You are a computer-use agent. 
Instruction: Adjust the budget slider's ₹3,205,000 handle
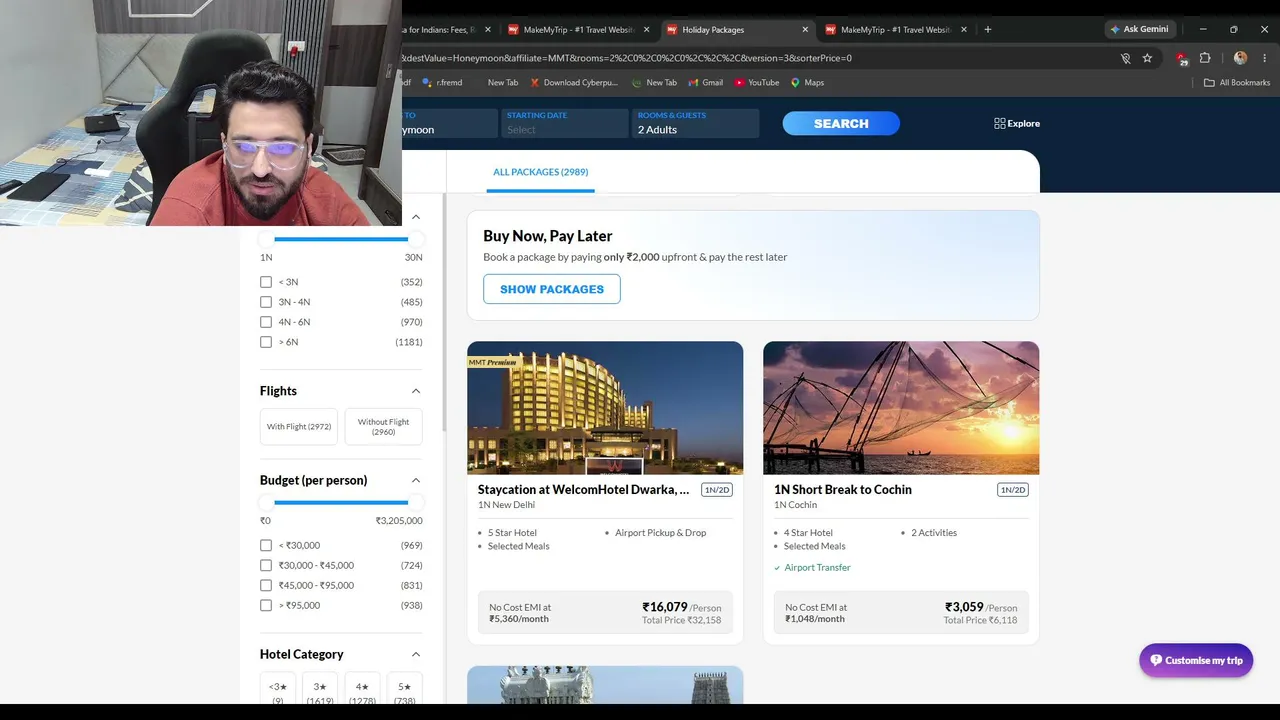[415, 502]
